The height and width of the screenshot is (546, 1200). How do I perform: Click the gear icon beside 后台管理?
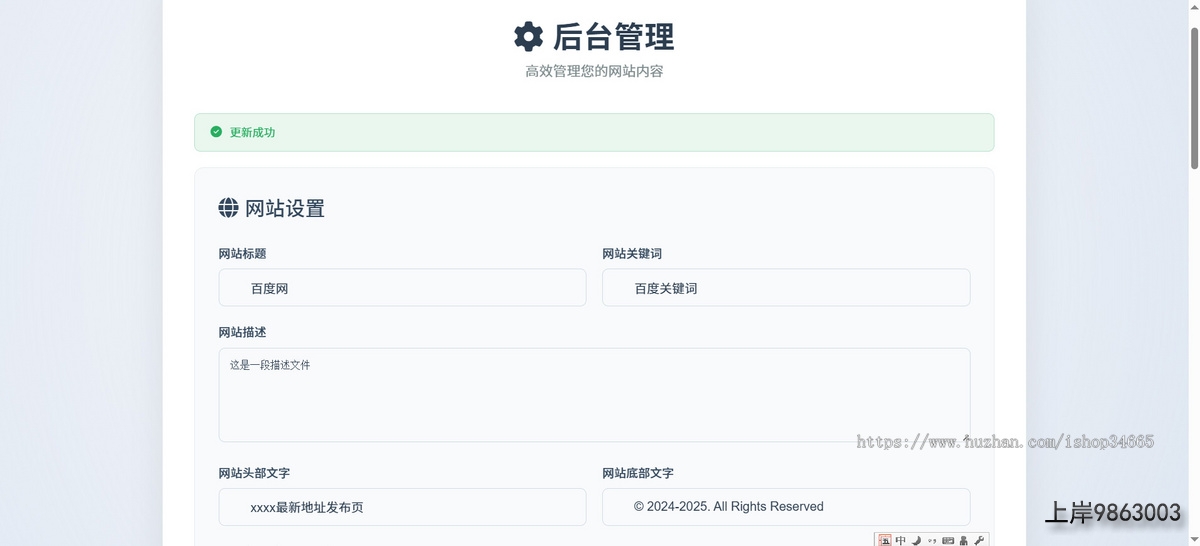coord(528,37)
